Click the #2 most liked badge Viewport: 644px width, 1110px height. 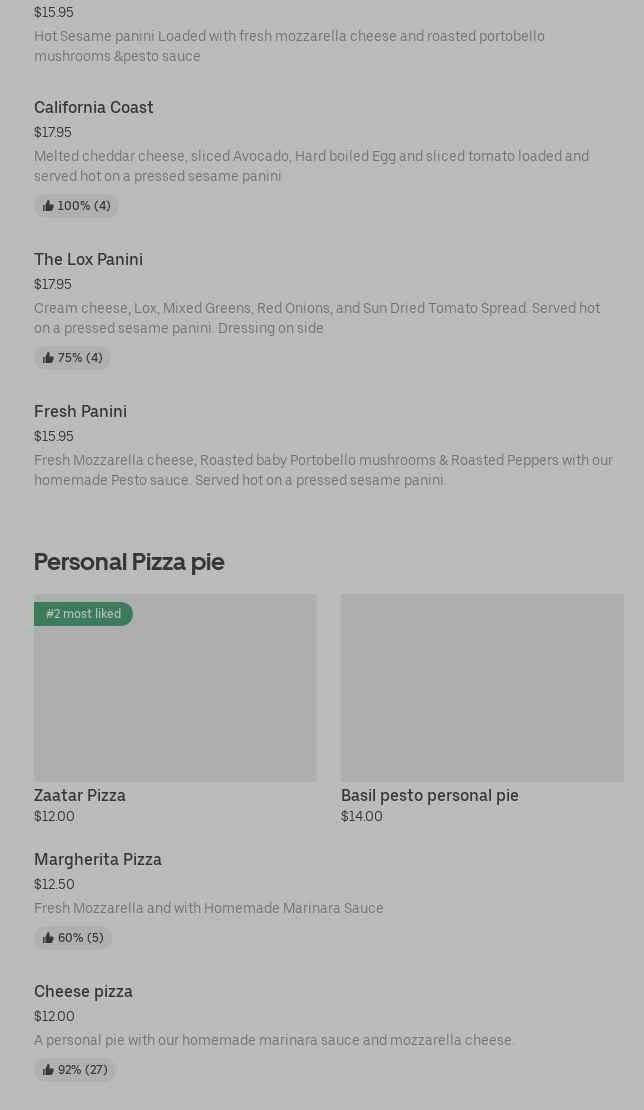83,614
